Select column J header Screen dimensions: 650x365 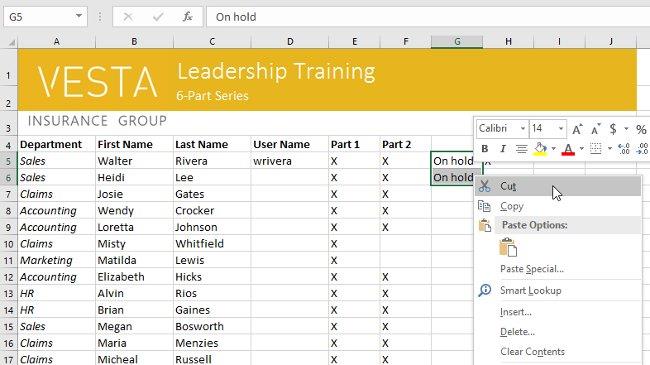point(611,41)
